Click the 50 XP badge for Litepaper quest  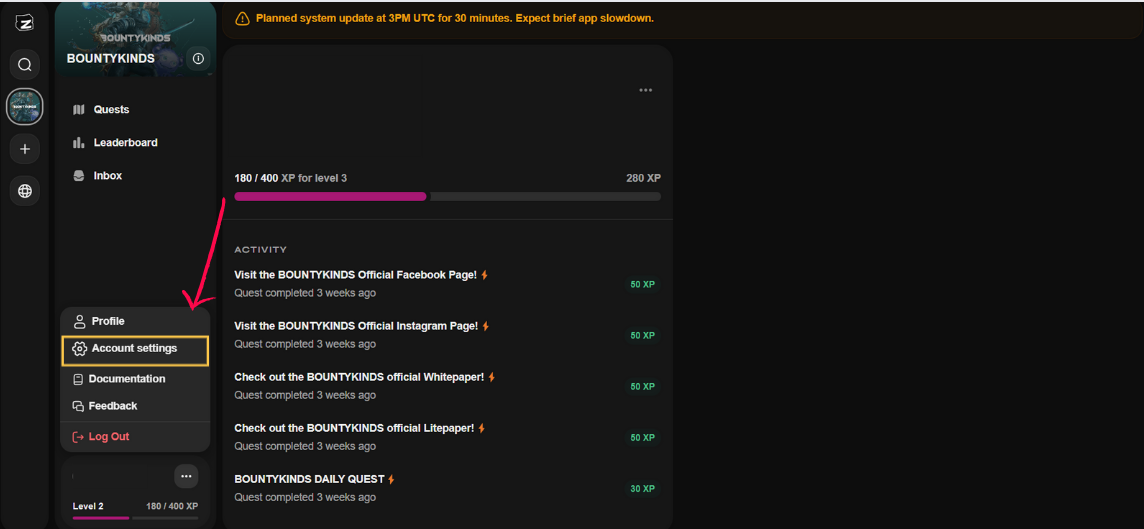(643, 438)
